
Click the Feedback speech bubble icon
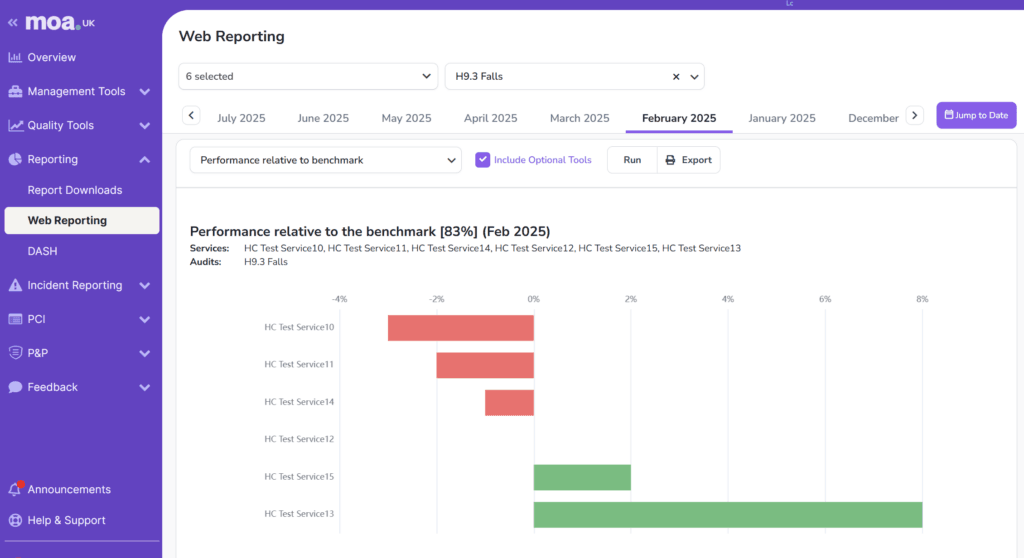coord(15,387)
